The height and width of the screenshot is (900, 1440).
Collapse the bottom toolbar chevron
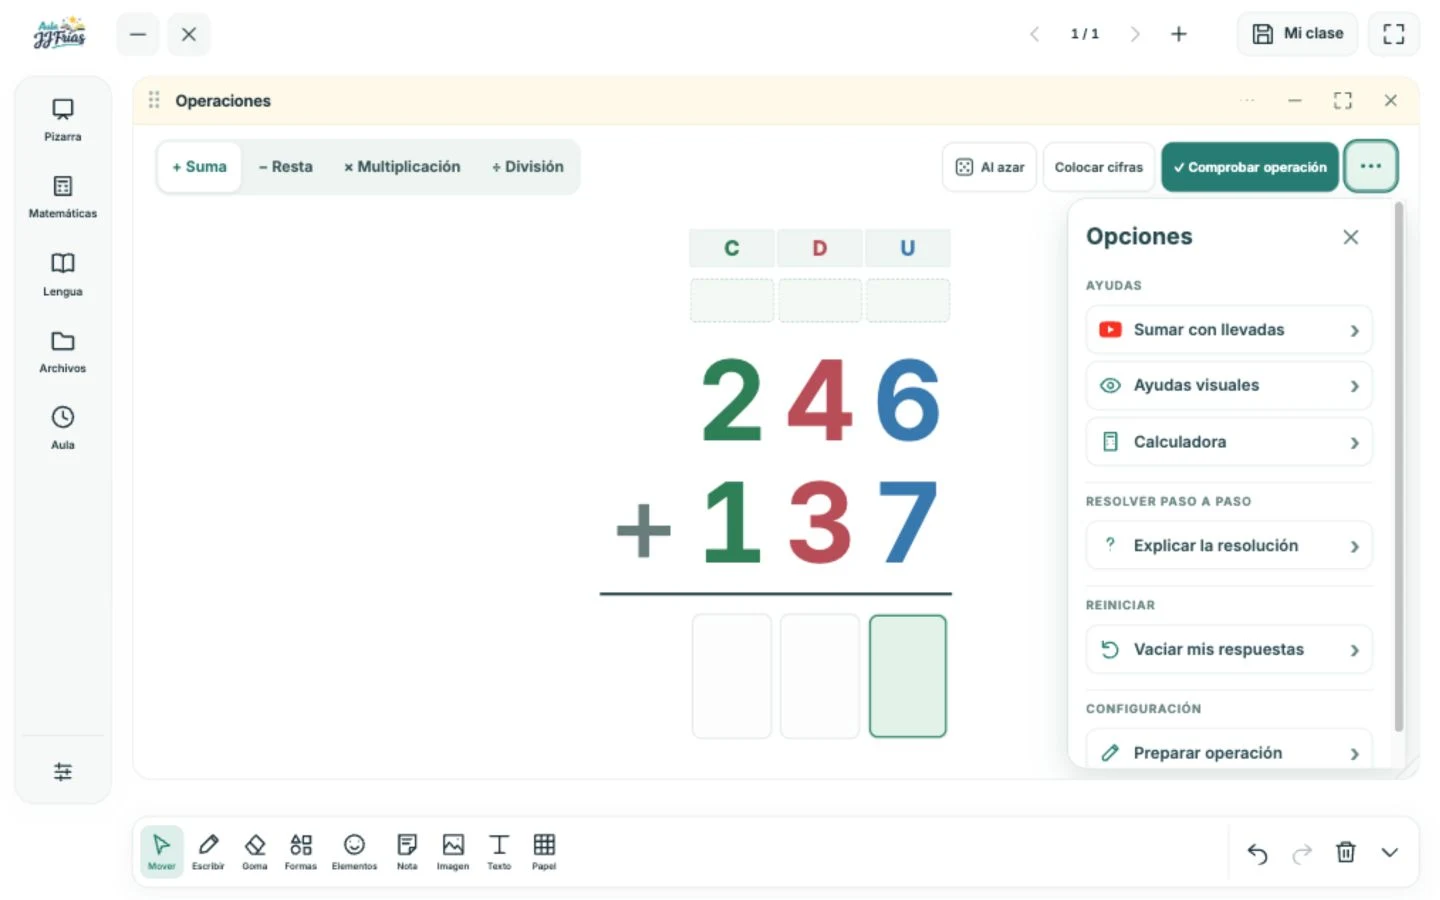tap(1390, 852)
